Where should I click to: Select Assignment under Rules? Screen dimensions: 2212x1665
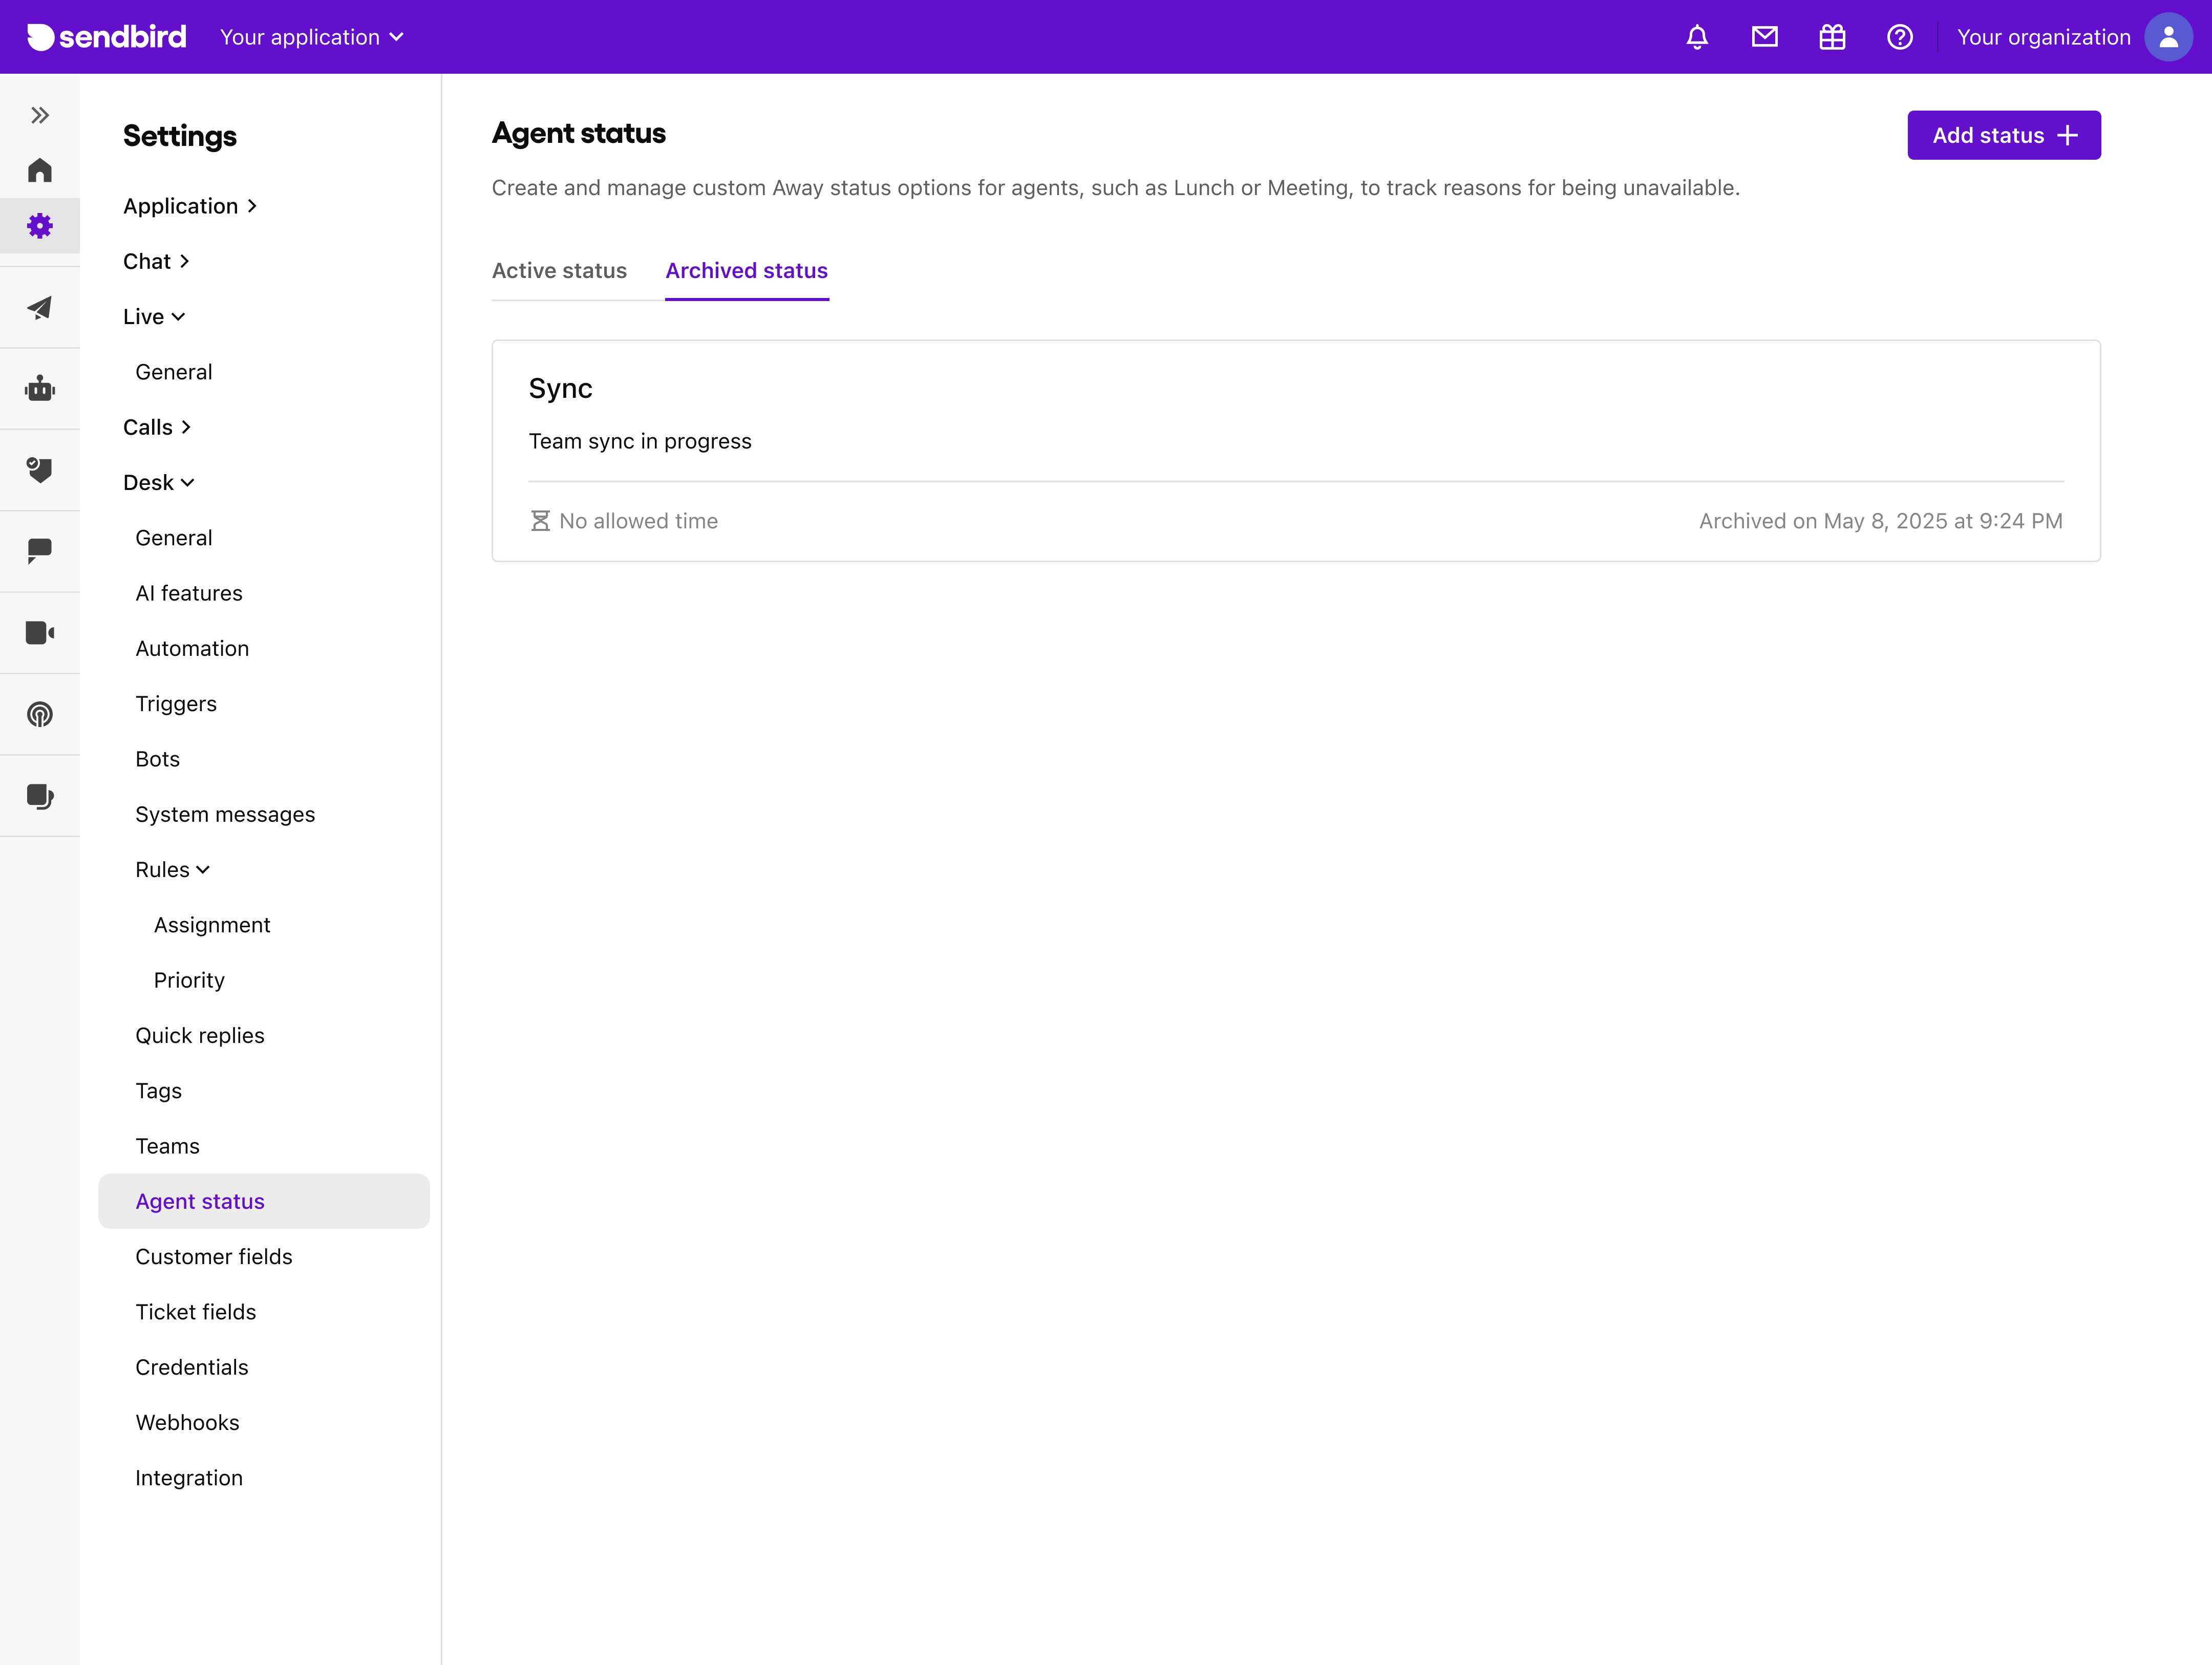pyautogui.click(x=212, y=925)
